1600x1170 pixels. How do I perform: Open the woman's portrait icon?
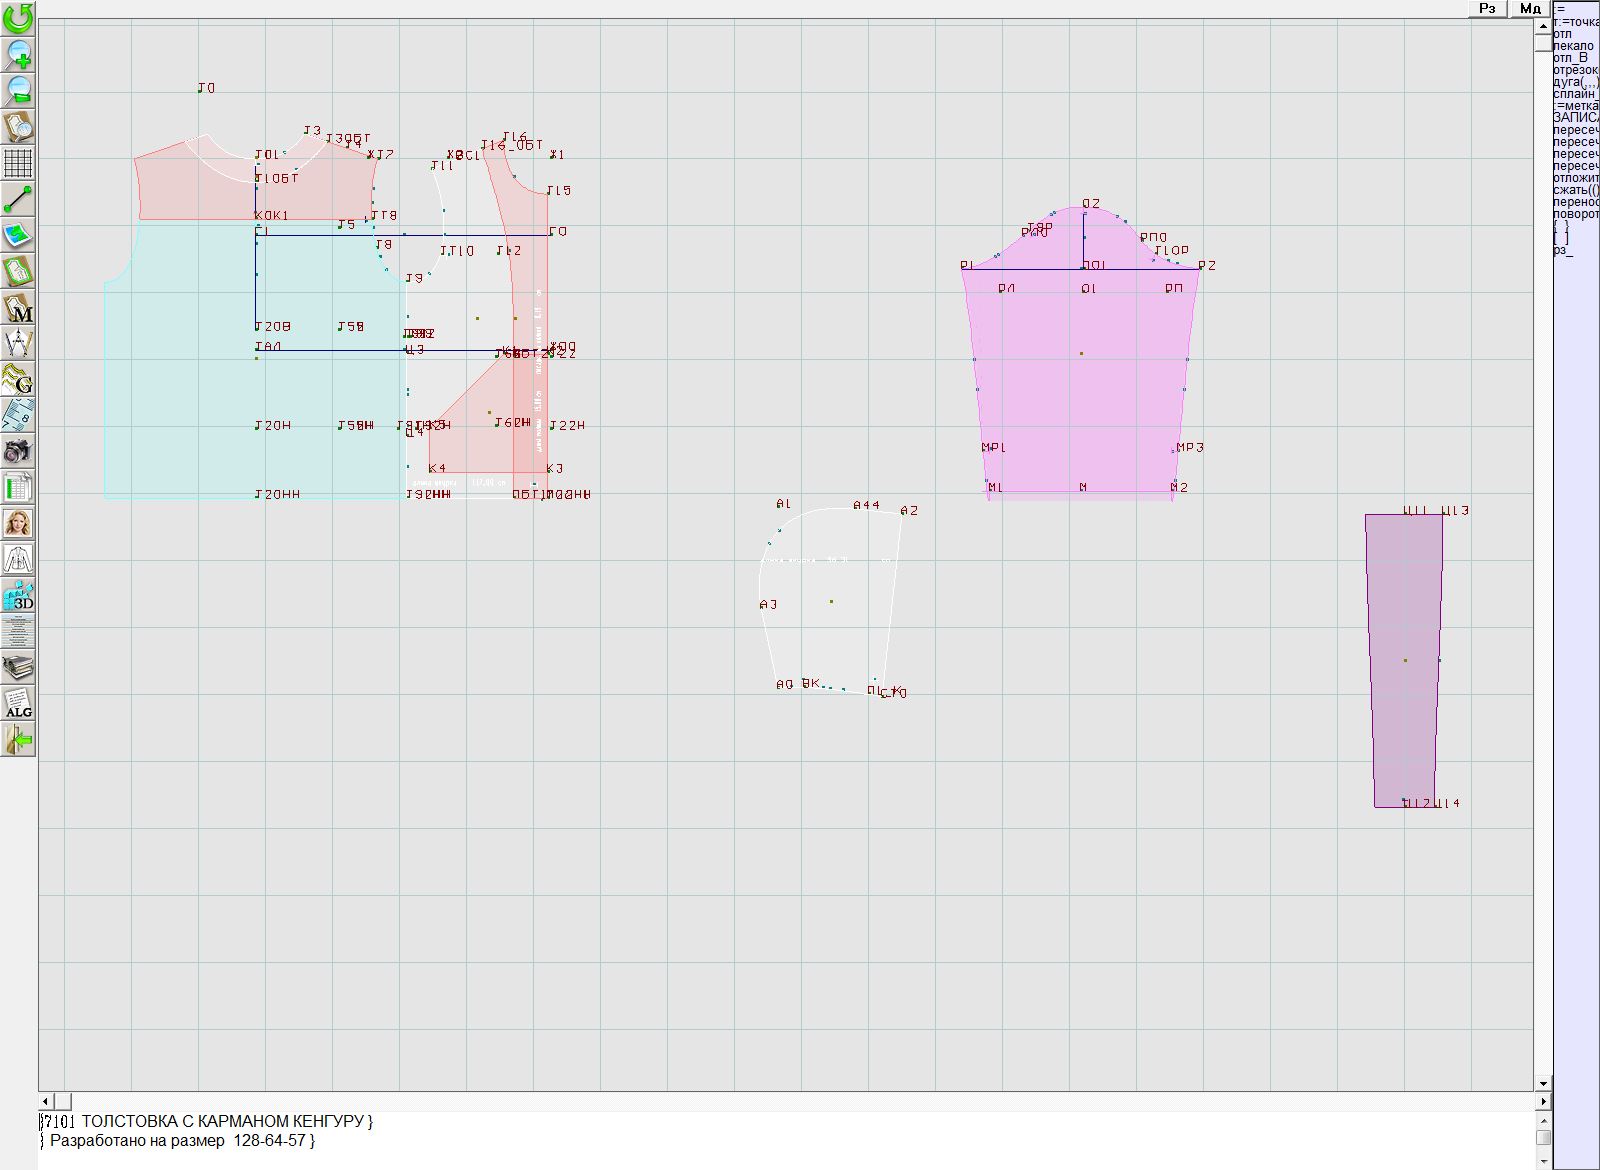[18, 523]
